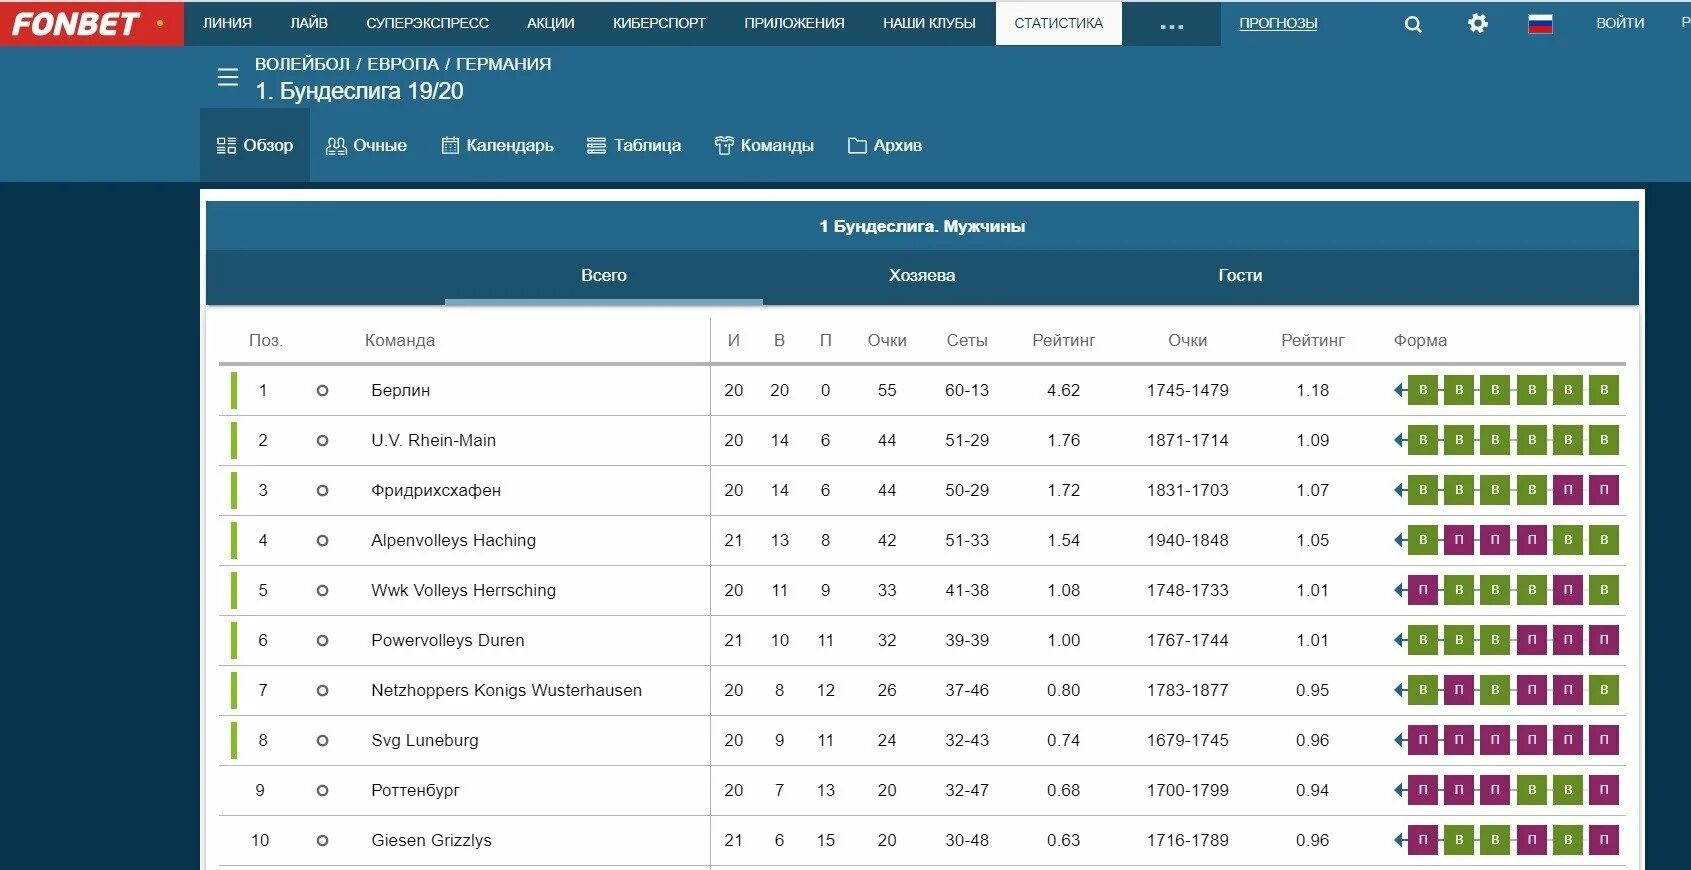Open the ЛАЙВ menu

click(x=309, y=23)
